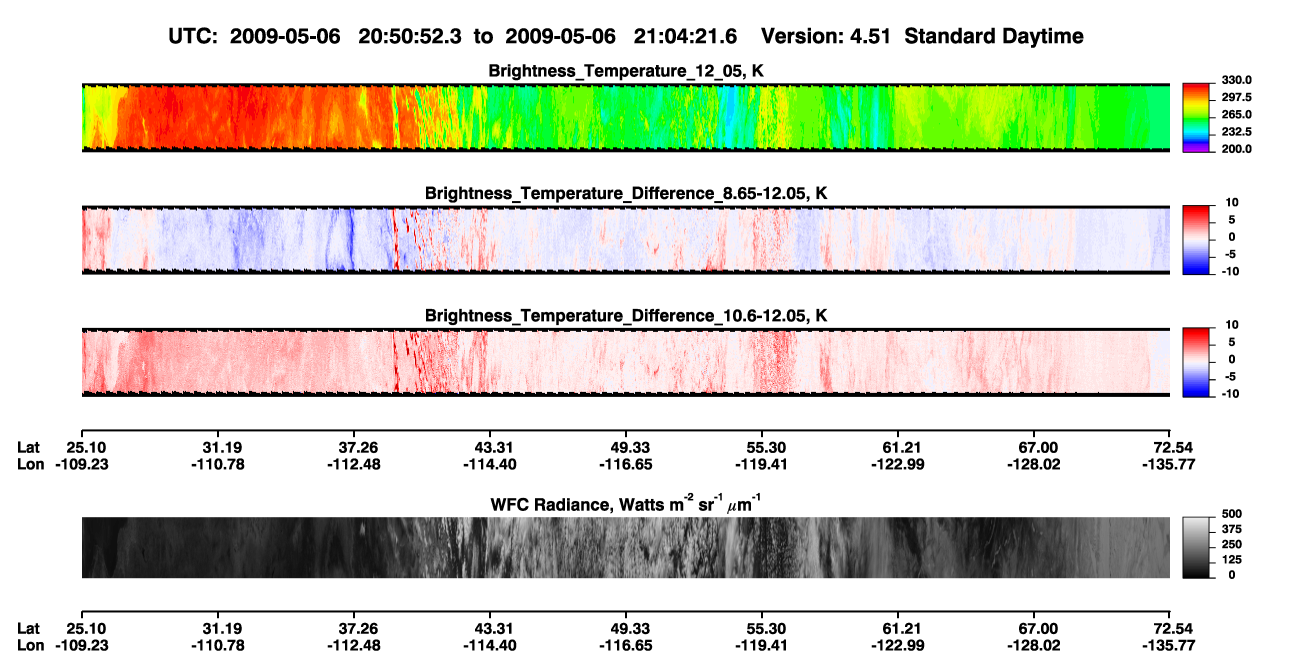Click the Brightness_Temperature_12_05 color scale bar

point(1196,116)
